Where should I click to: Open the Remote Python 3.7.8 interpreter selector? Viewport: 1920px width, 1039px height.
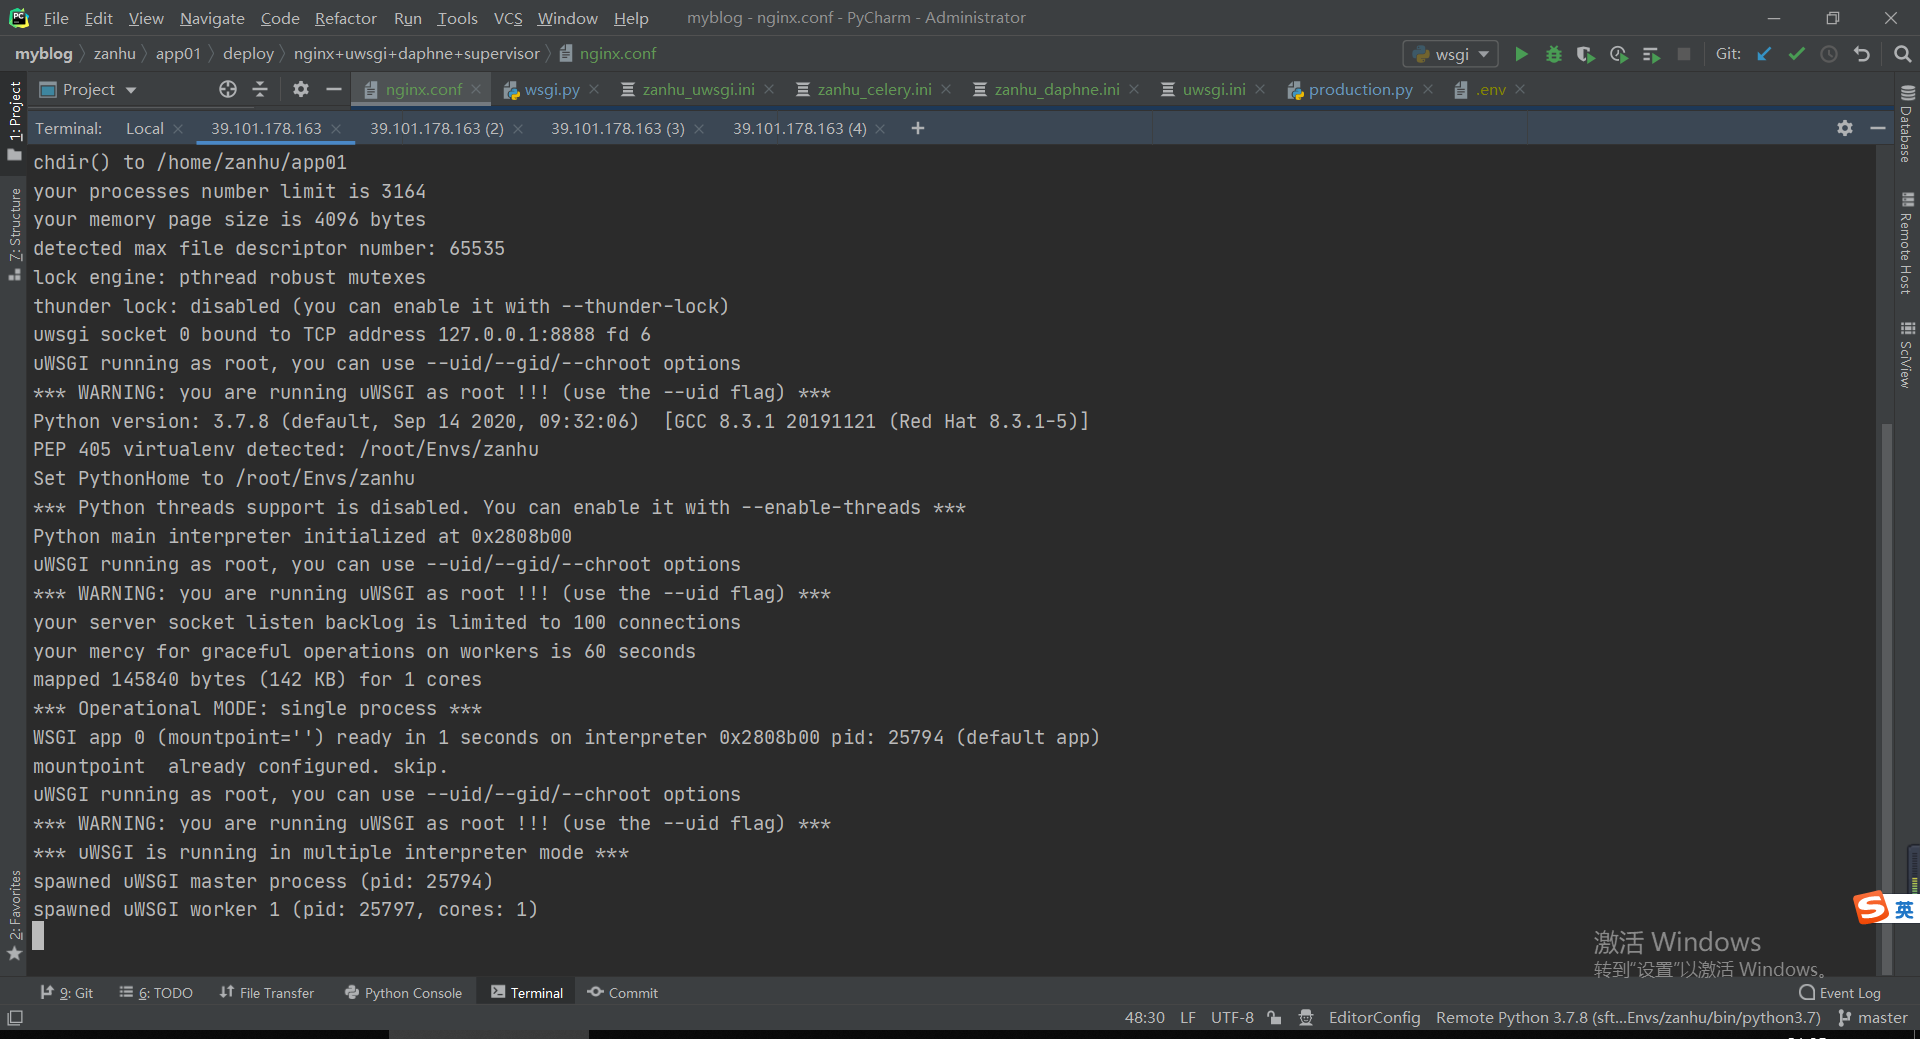tap(1628, 1017)
